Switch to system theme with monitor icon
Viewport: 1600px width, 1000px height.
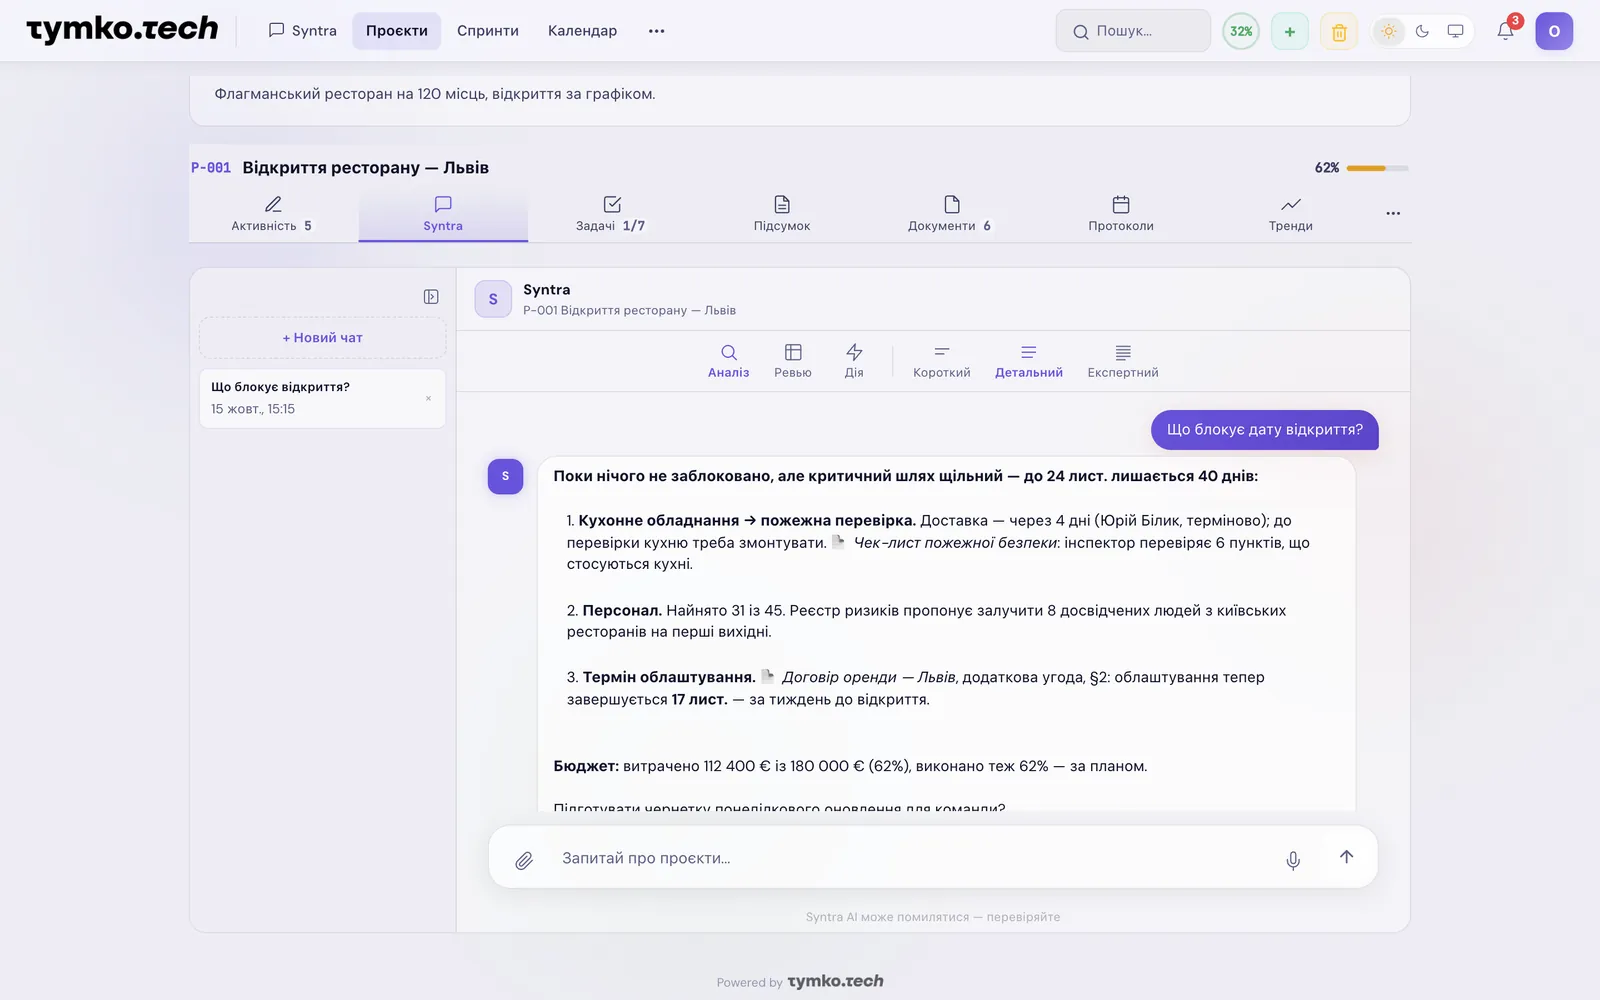coord(1456,31)
